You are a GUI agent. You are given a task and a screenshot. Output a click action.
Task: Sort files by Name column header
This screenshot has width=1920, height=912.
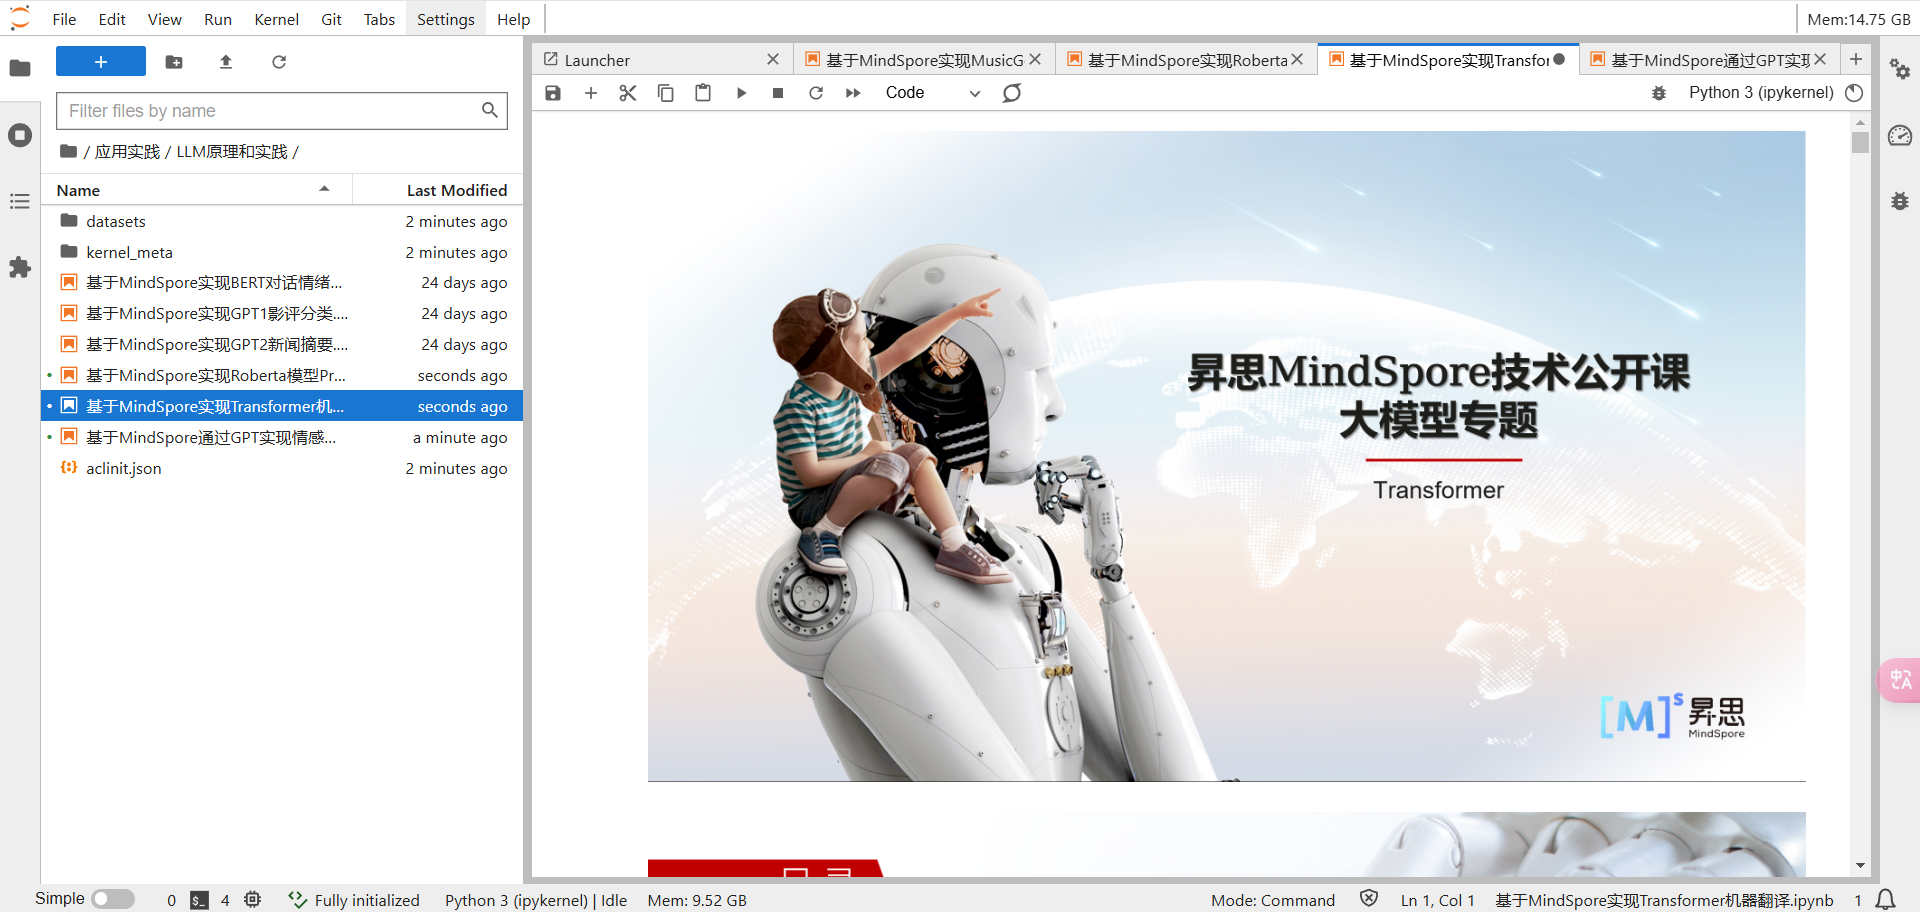(x=197, y=190)
